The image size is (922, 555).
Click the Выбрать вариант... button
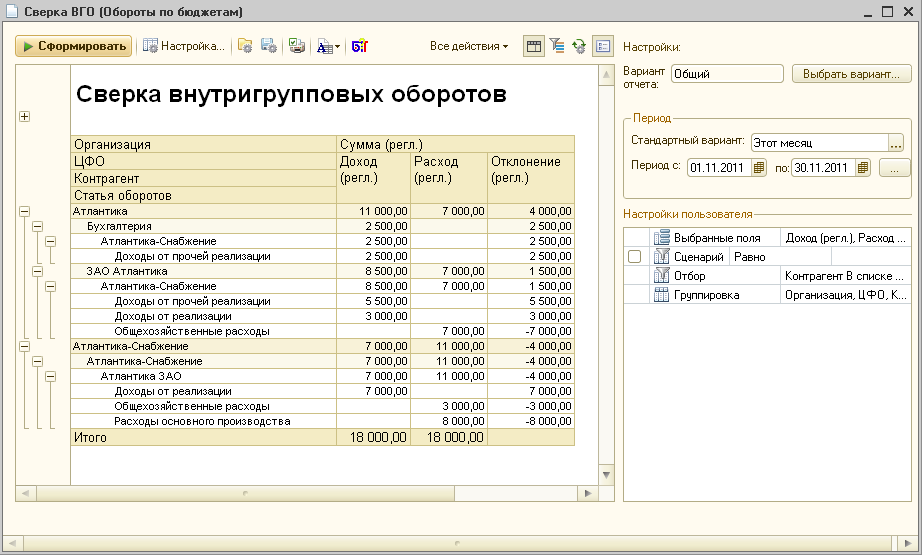pyautogui.click(x=851, y=73)
